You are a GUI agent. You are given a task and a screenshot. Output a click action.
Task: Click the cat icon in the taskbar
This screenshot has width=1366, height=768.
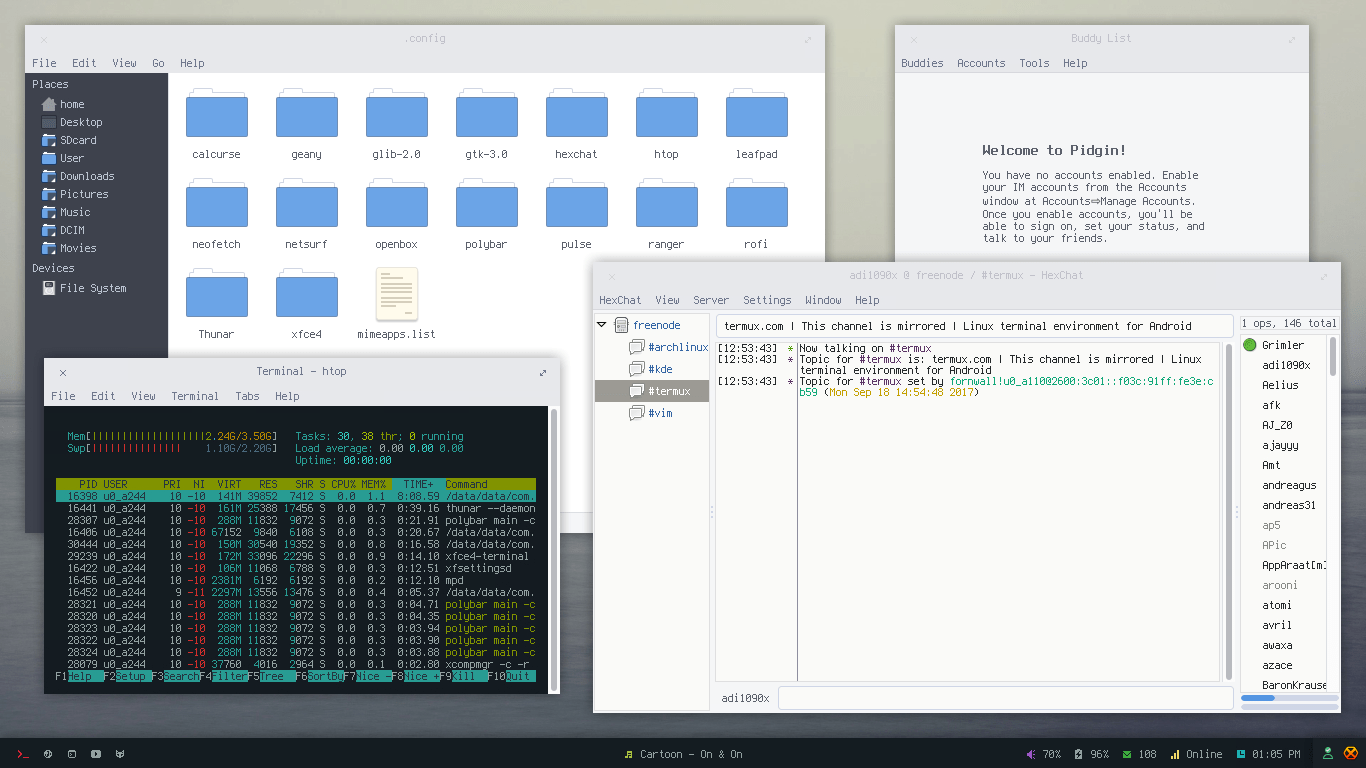tap(120, 754)
